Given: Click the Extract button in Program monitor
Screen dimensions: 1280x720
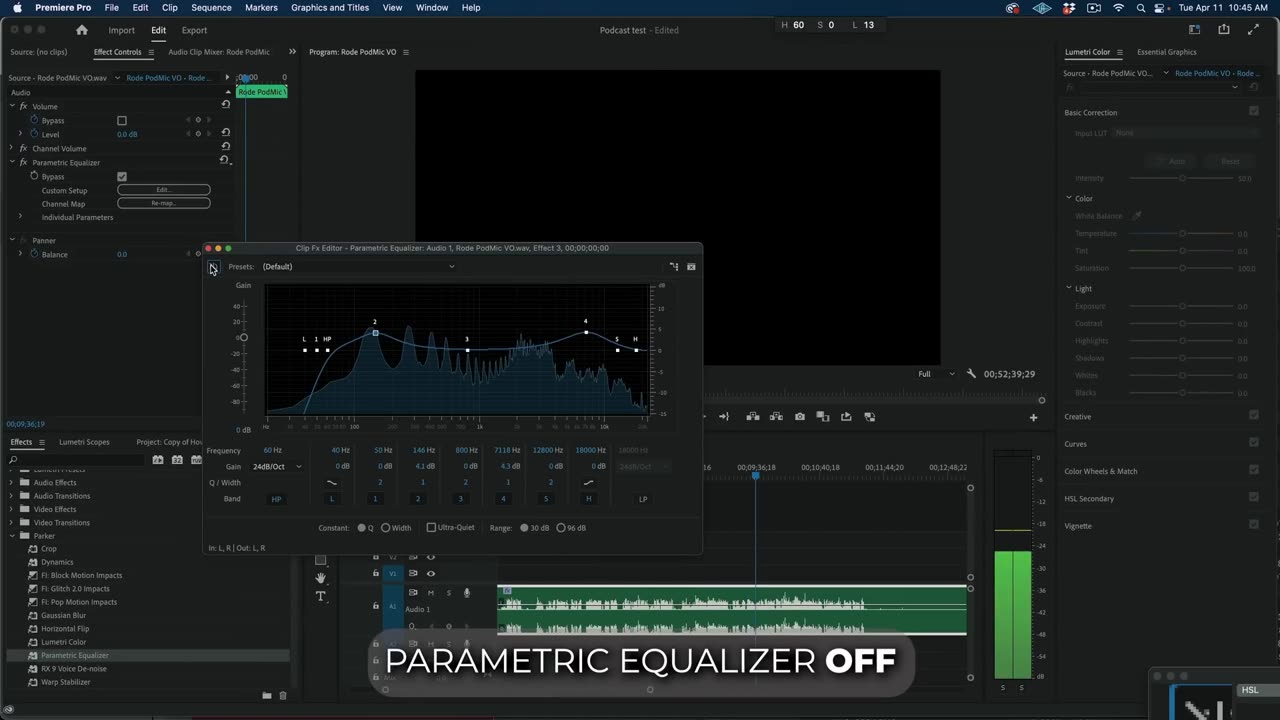Looking at the screenshot, I should [776, 417].
